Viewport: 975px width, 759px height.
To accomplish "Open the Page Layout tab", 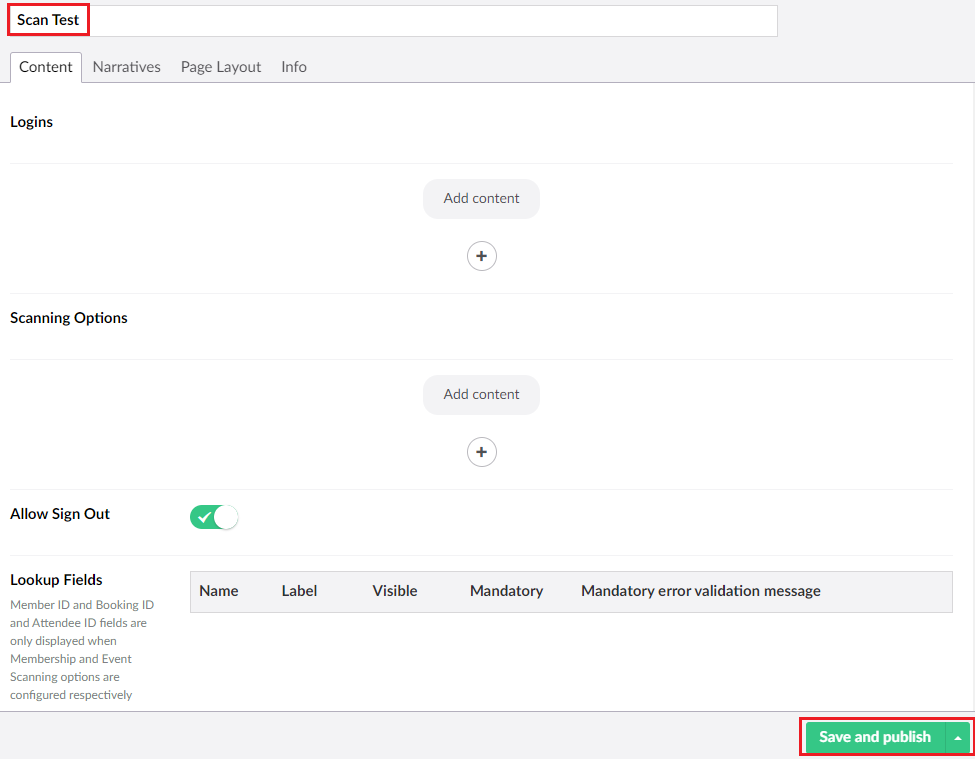I will pyautogui.click(x=221, y=67).
